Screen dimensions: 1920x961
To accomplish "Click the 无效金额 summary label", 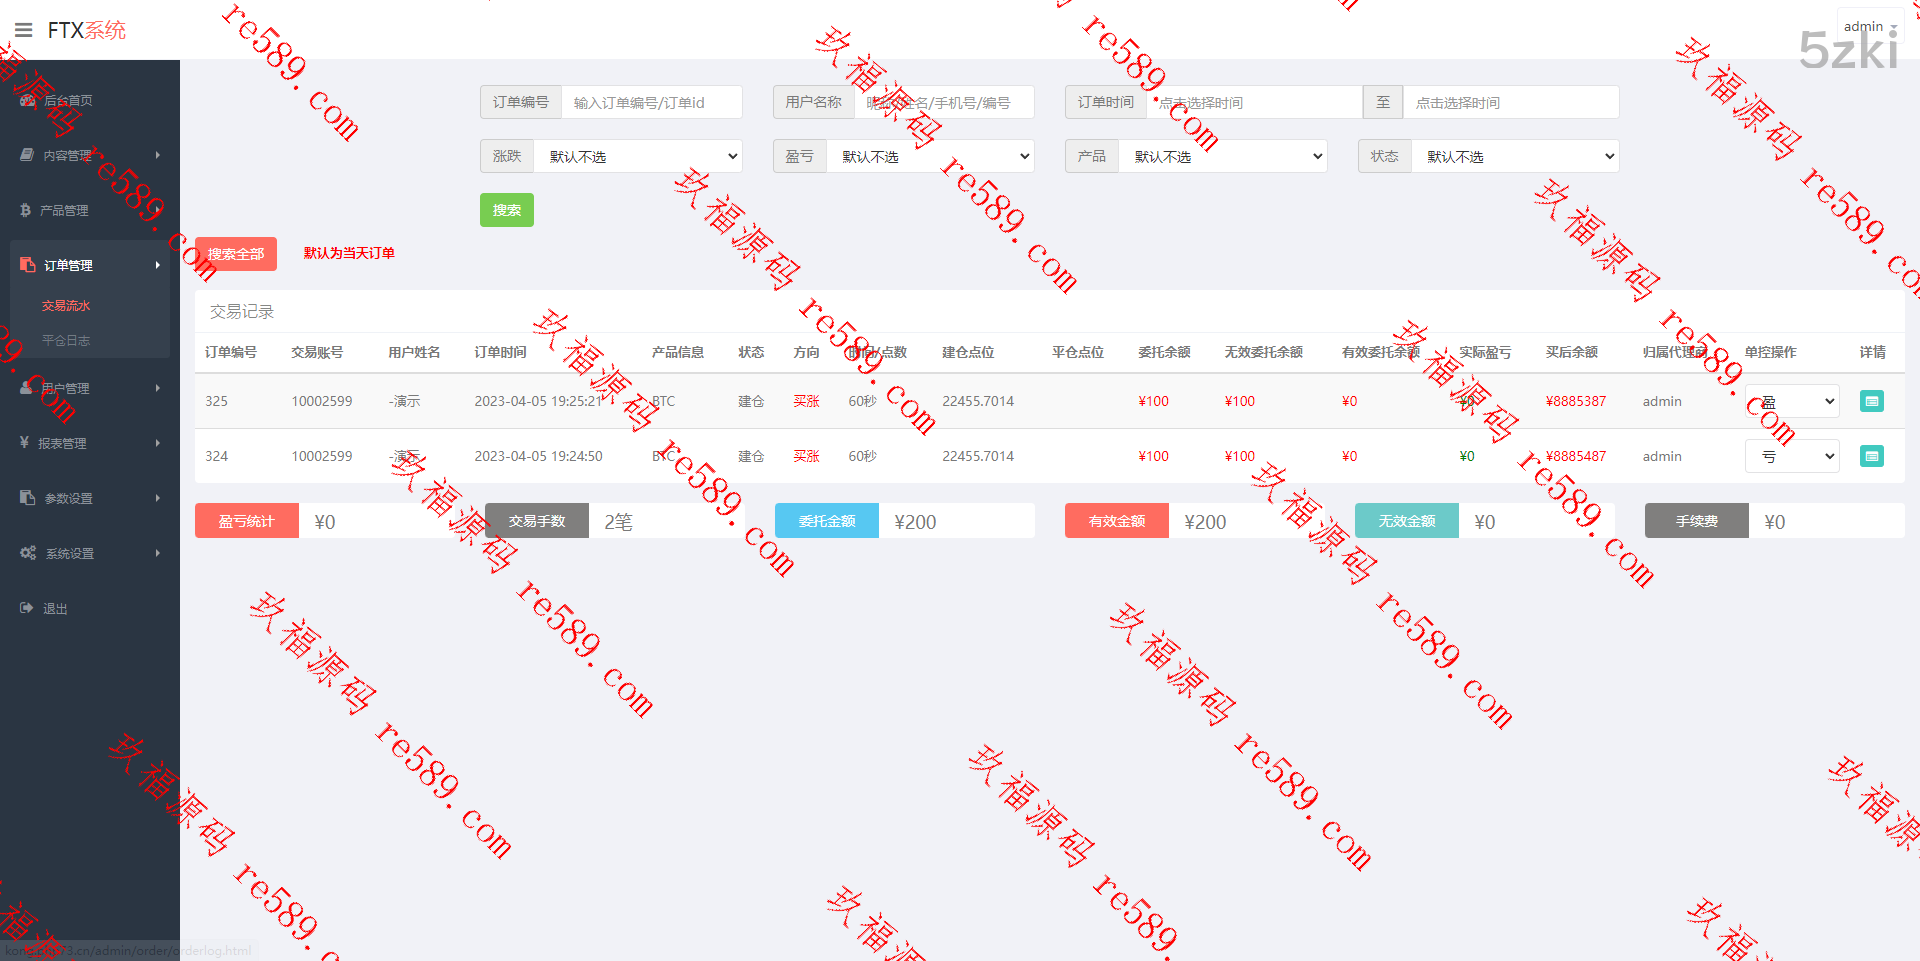I will (x=1407, y=521).
